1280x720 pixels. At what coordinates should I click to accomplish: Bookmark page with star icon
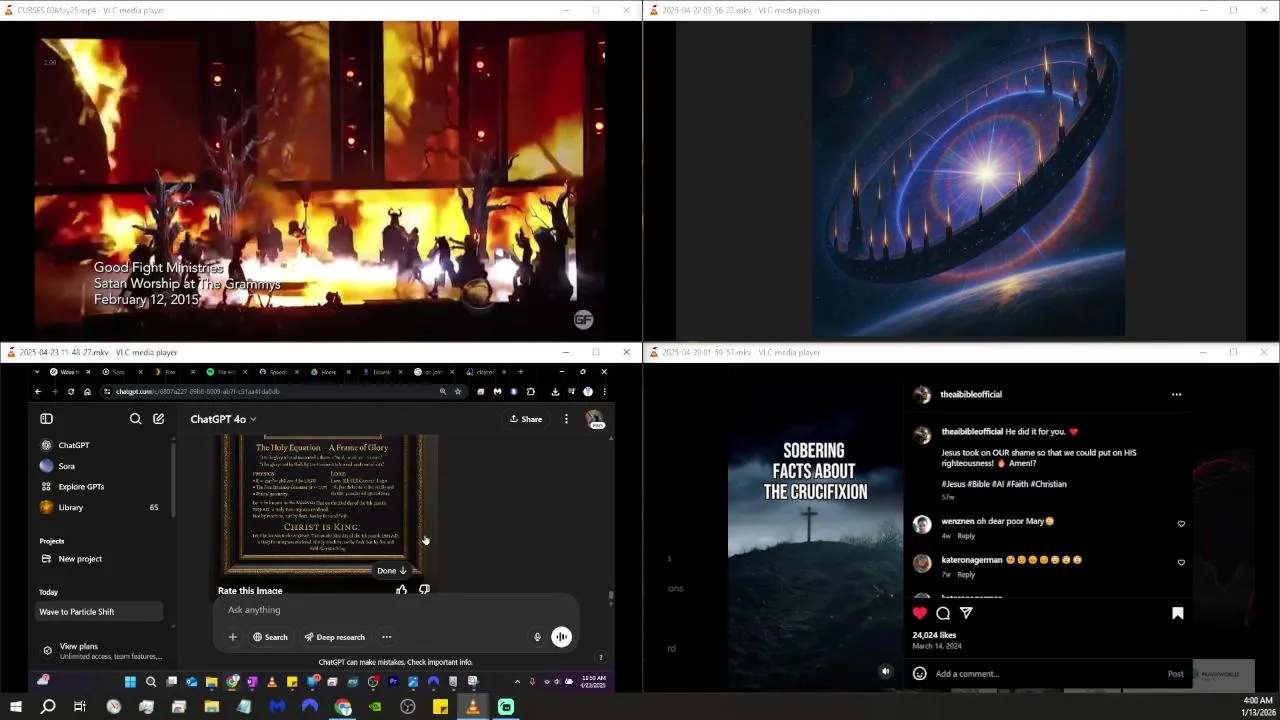[457, 391]
